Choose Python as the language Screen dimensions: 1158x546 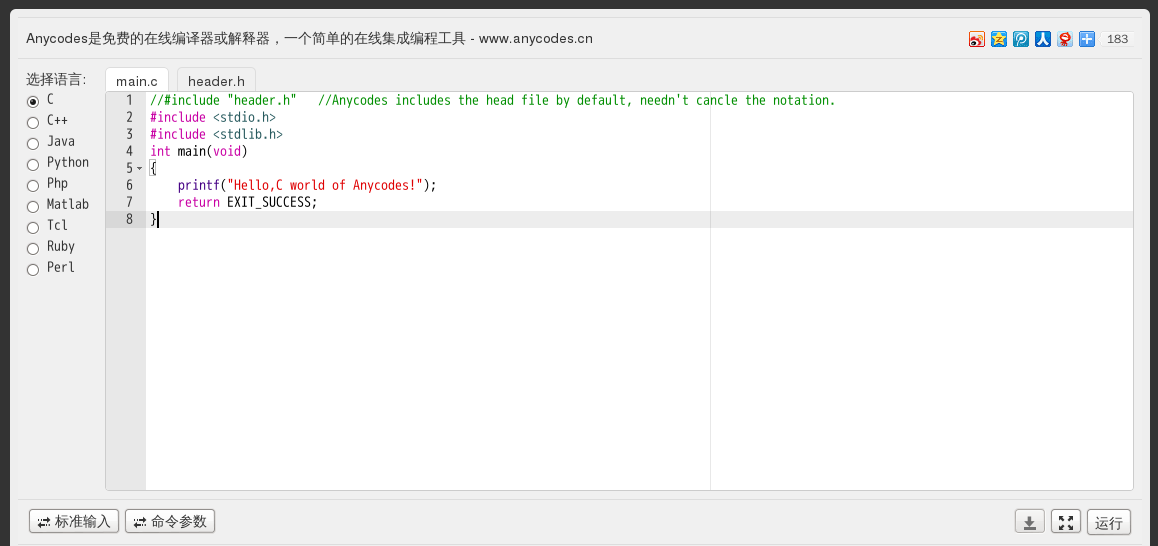click(32, 164)
